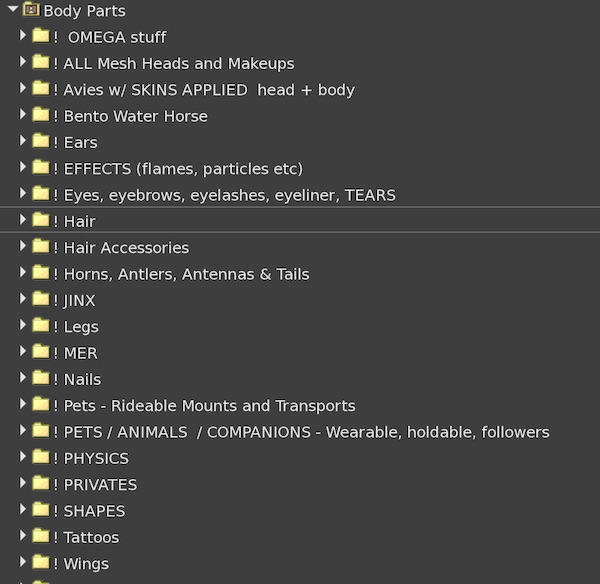Click the OMEGA stuff folder icon
Viewport: 600px width, 584px height.
click(41, 36)
